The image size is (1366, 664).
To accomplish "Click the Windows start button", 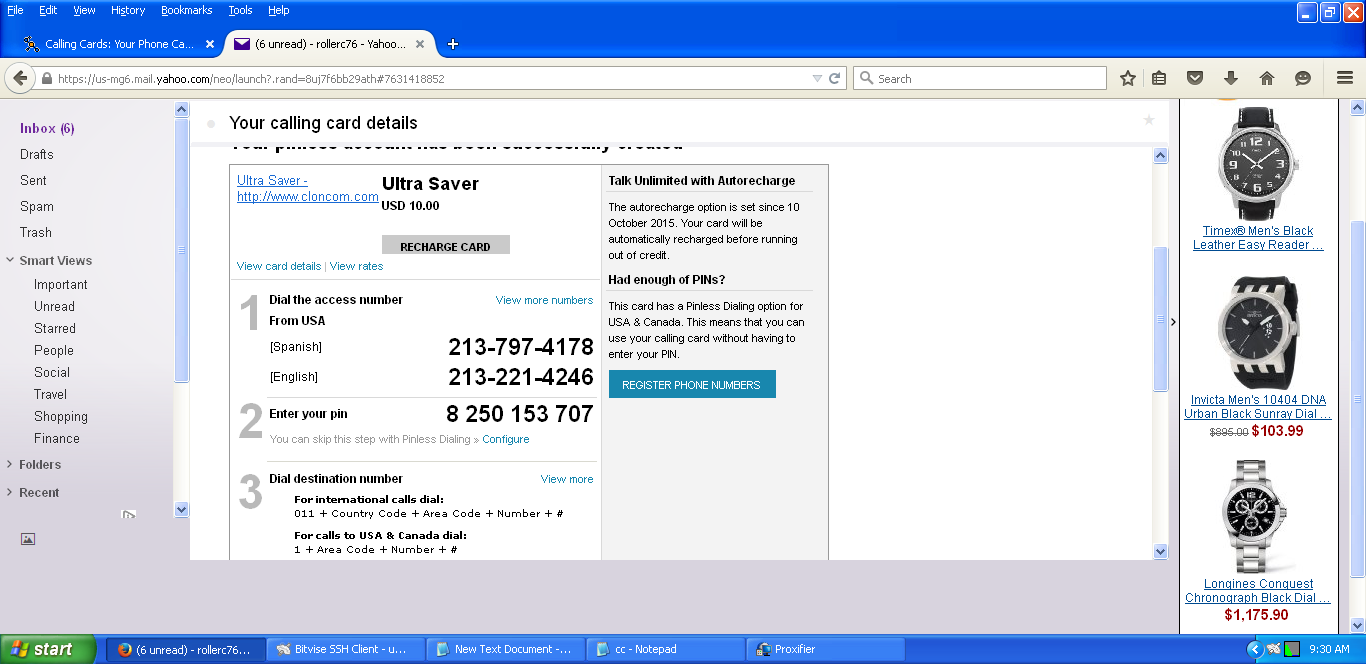I will 48,649.
